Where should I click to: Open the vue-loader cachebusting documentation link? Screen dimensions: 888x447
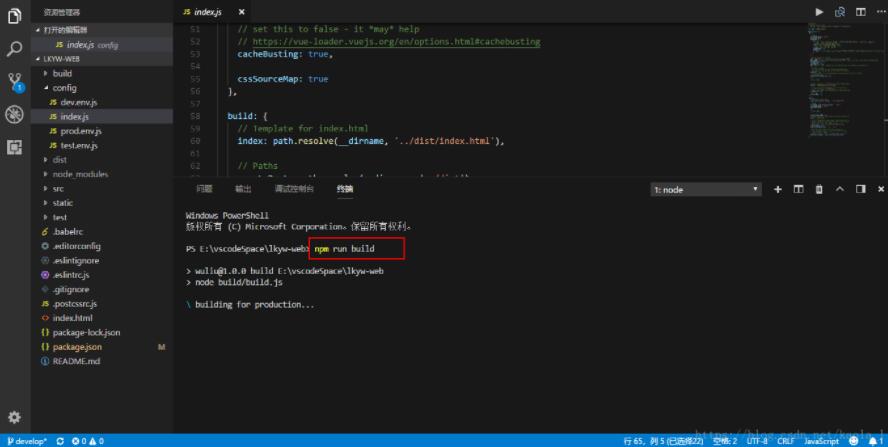coord(396,42)
